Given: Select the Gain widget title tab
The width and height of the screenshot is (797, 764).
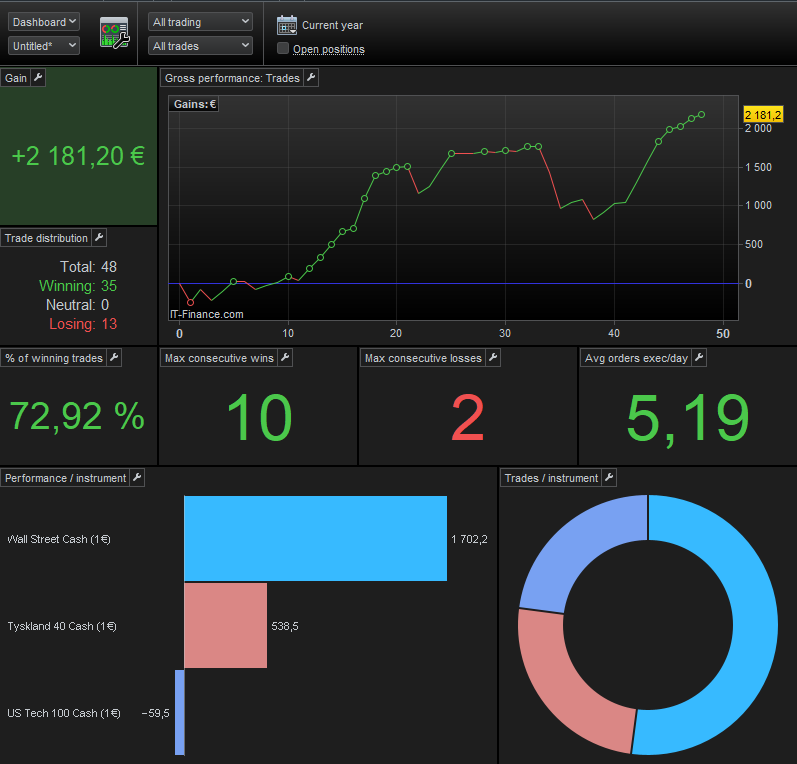Looking at the screenshot, I should click(x=16, y=78).
